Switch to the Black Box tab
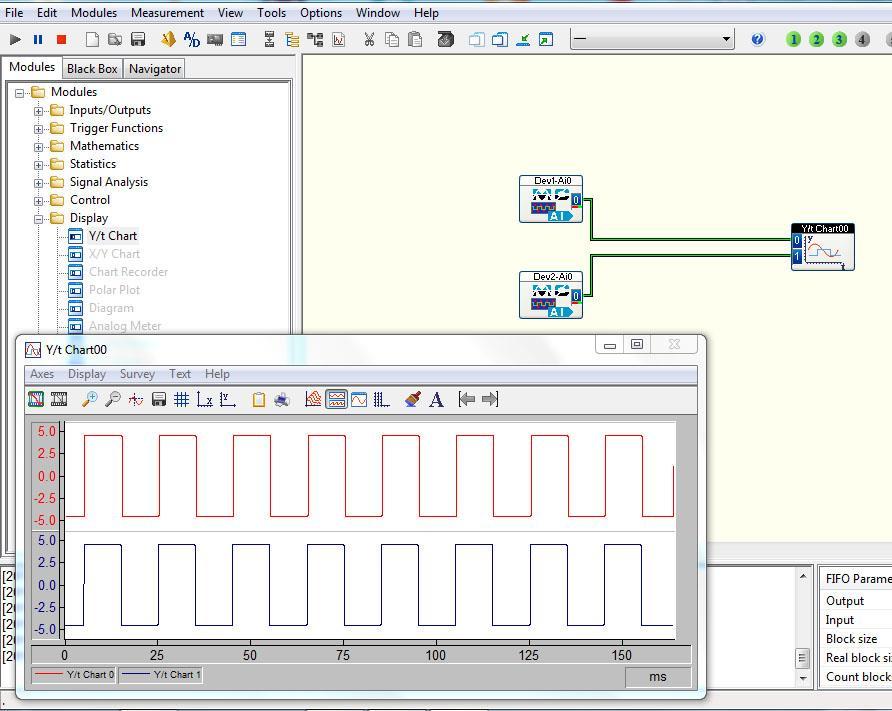This screenshot has width=892, height=711. click(92, 69)
